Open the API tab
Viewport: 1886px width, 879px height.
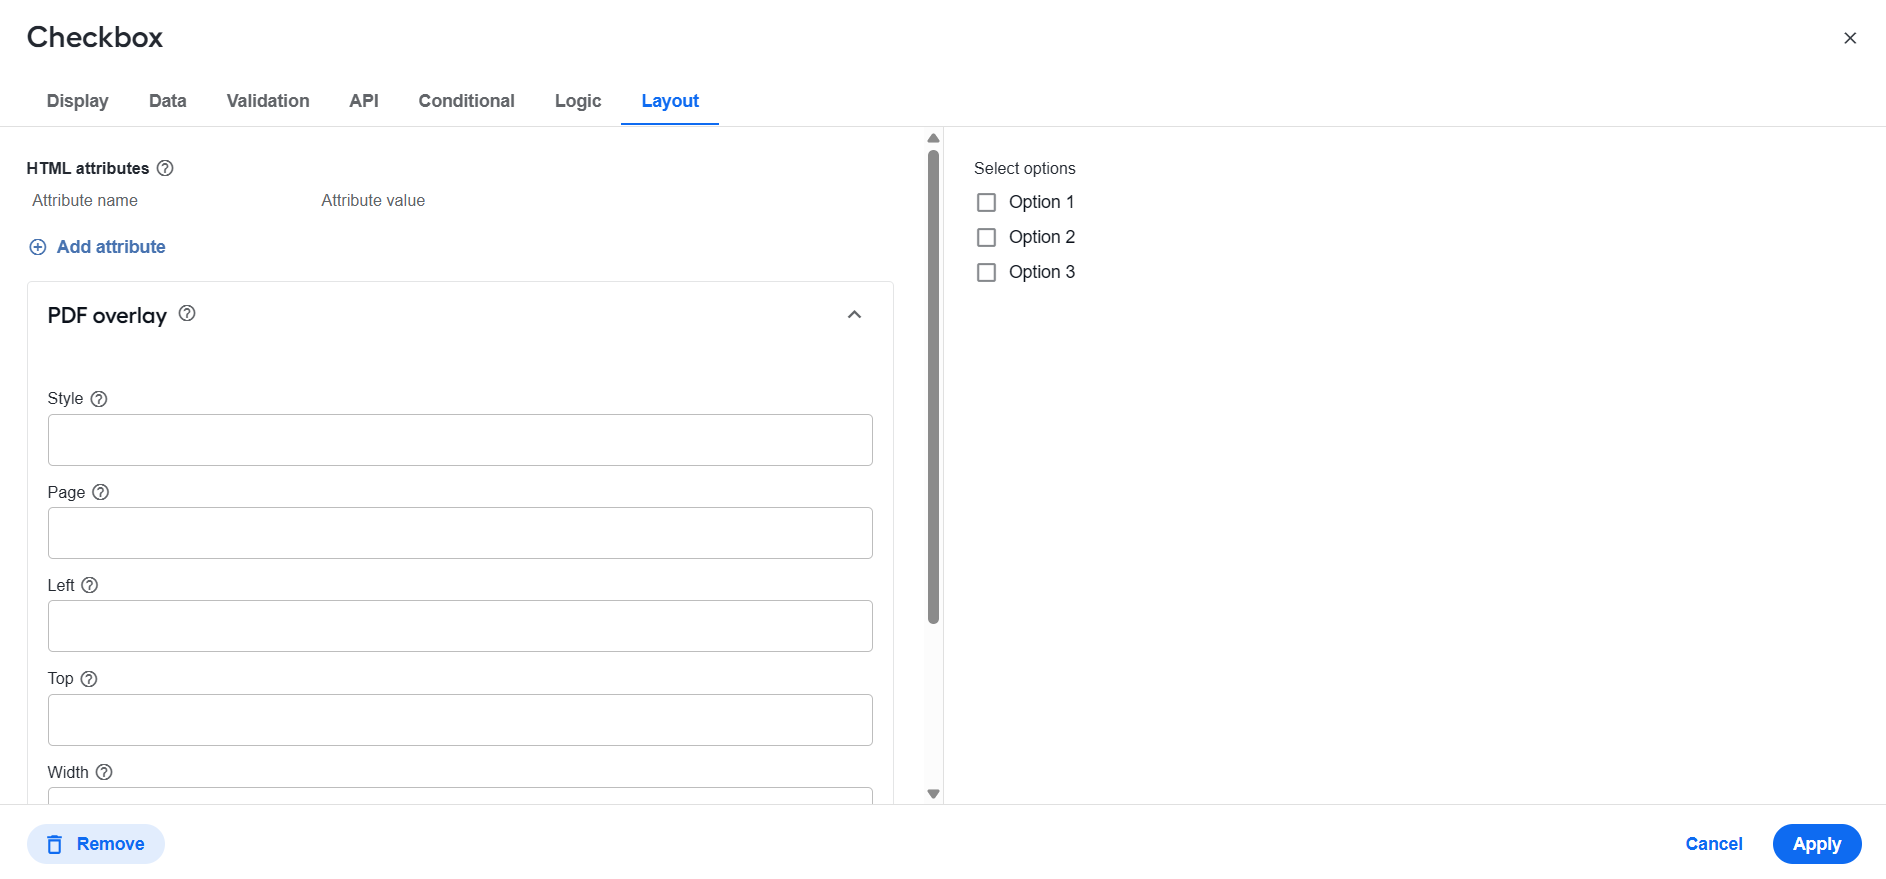(364, 101)
